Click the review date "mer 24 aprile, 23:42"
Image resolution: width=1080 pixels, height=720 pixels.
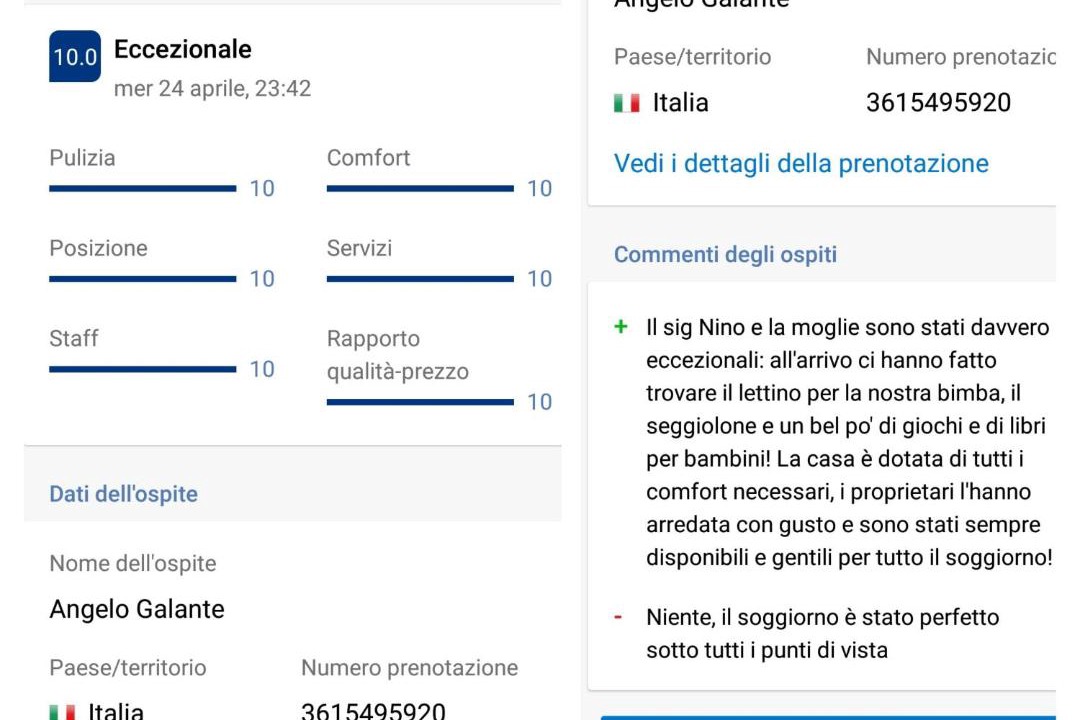click(x=212, y=88)
